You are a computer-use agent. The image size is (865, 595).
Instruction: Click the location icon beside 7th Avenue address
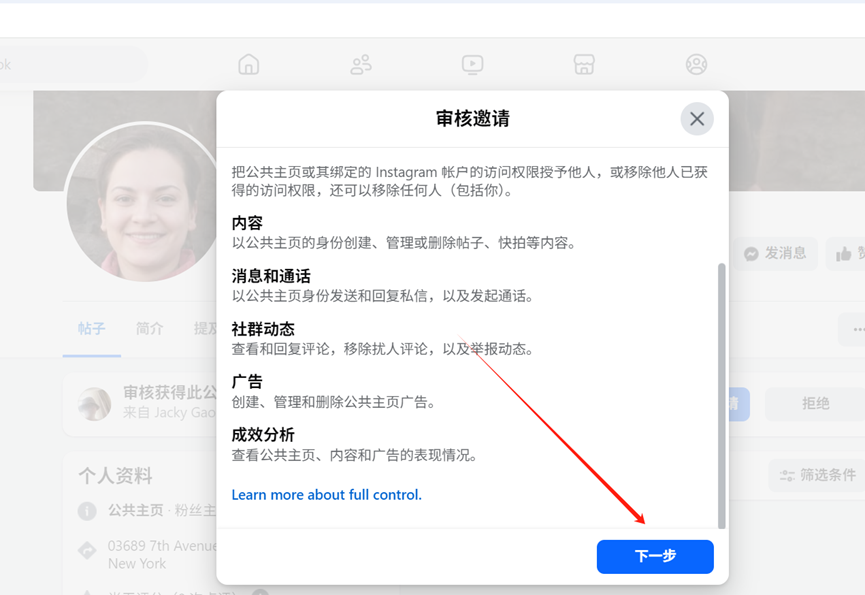(88, 549)
